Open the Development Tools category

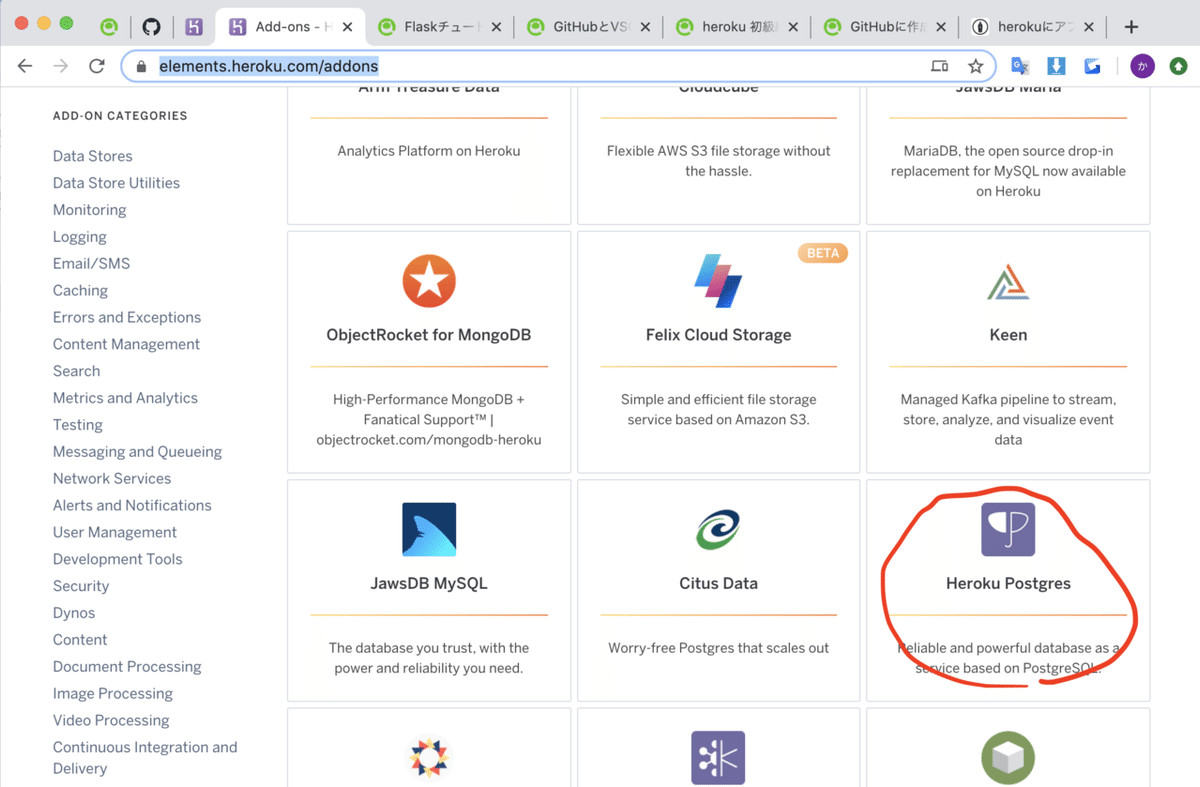[x=118, y=560]
